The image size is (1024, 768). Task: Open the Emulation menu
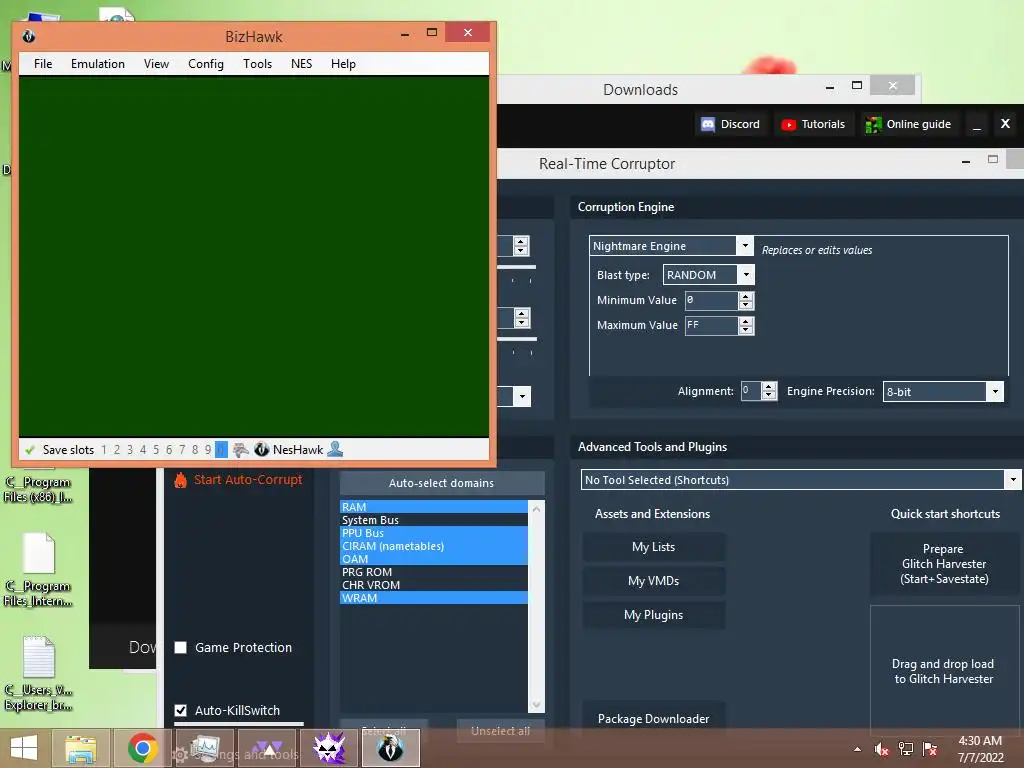[x=98, y=63]
